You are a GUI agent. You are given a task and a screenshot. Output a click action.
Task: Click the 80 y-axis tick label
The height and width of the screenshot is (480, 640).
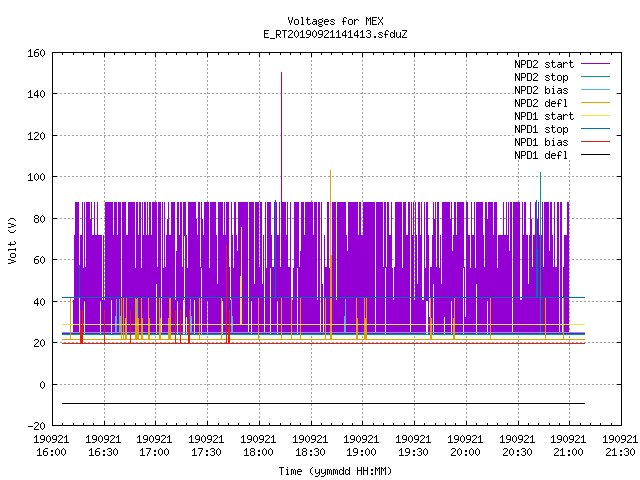(39, 219)
